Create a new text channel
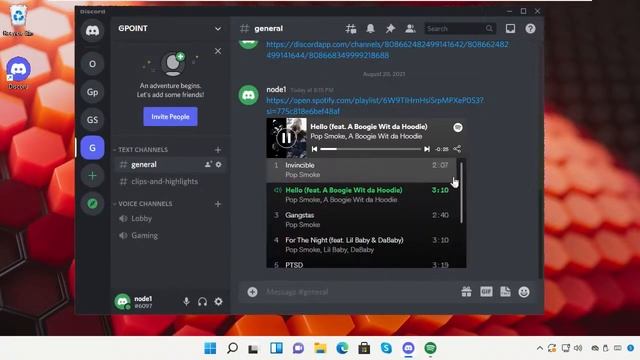The image size is (640, 360). pyautogui.click(x=218, y=150)
